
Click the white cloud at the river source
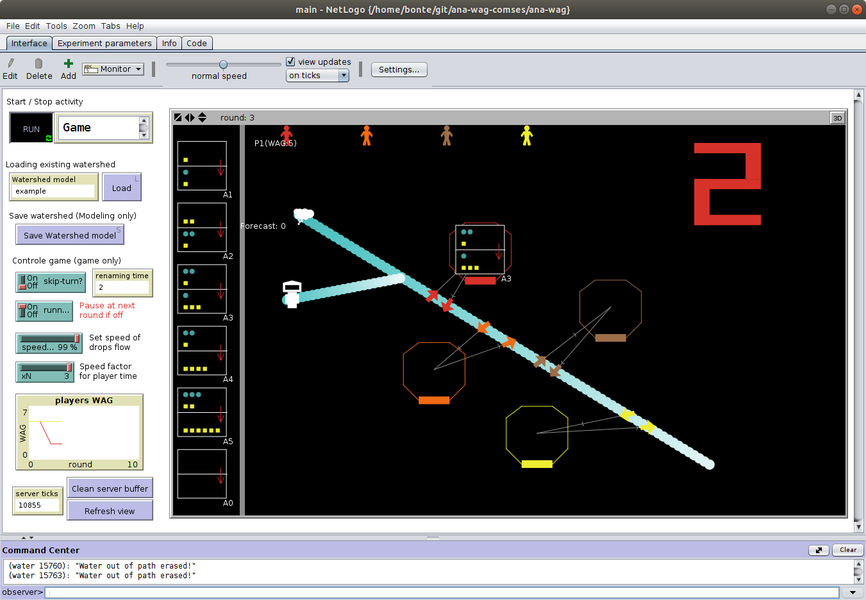click(303, 214)
